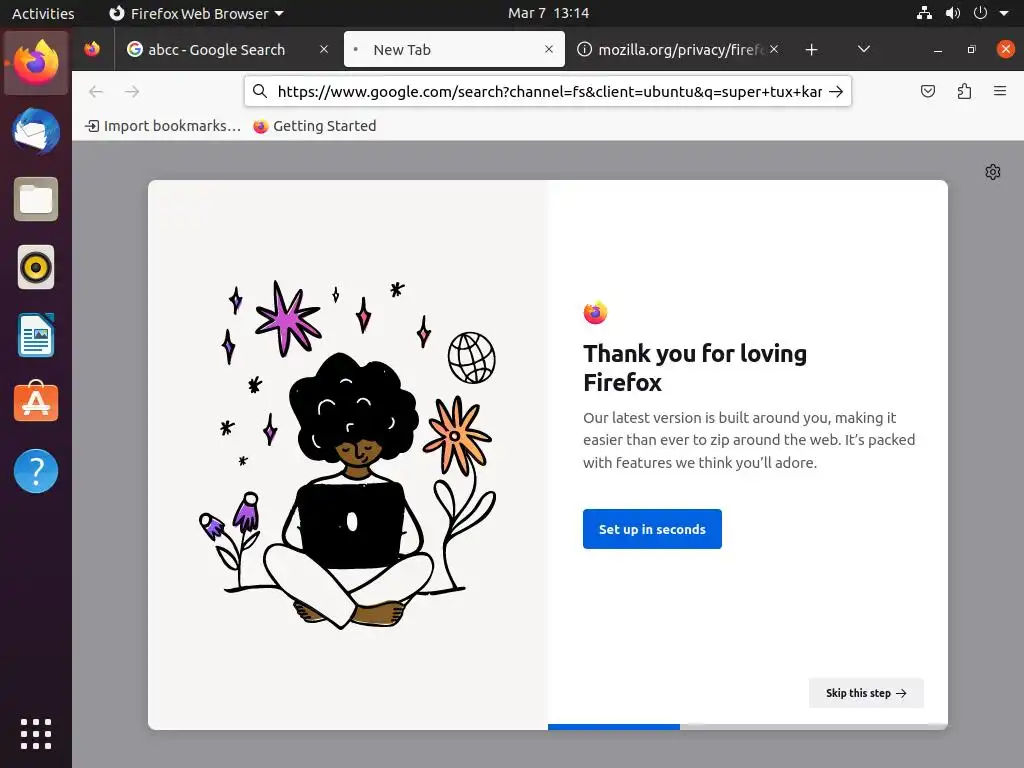Click the onboarding progress bar
The width and height of the screenshot is (1024, 768).
coord(748,727)
